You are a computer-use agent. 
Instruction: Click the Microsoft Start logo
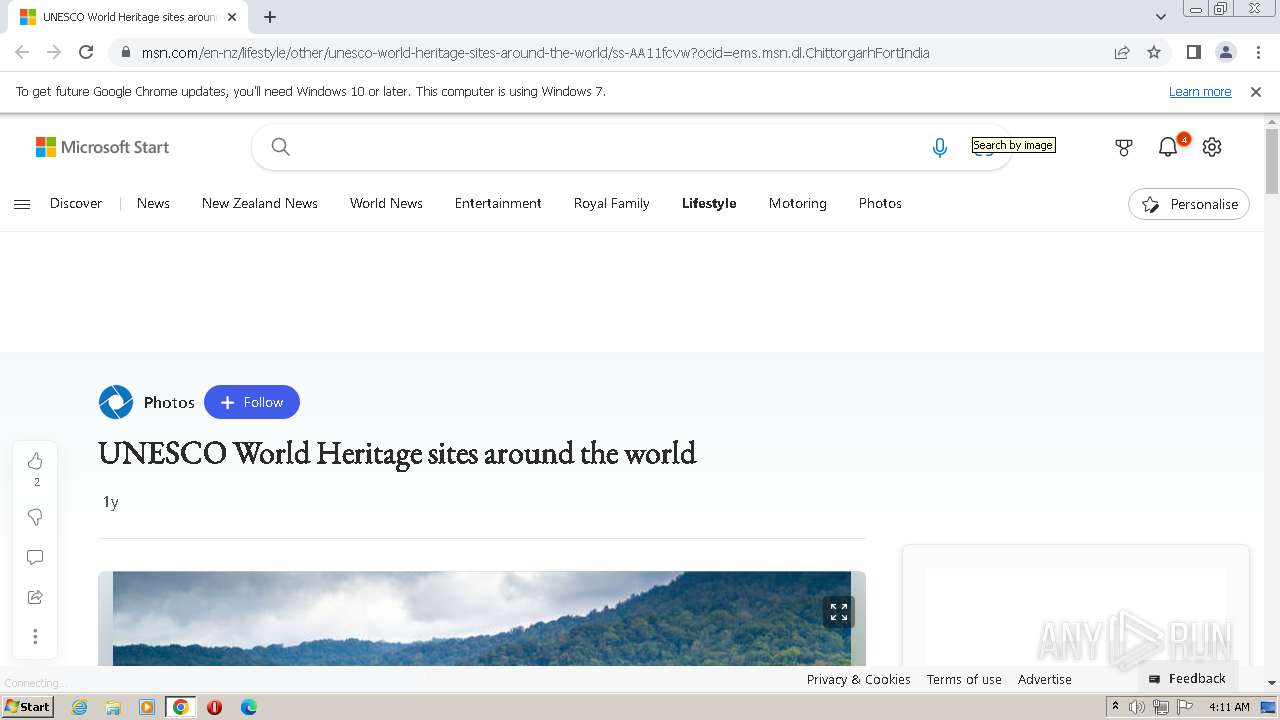tap(102, 147)
